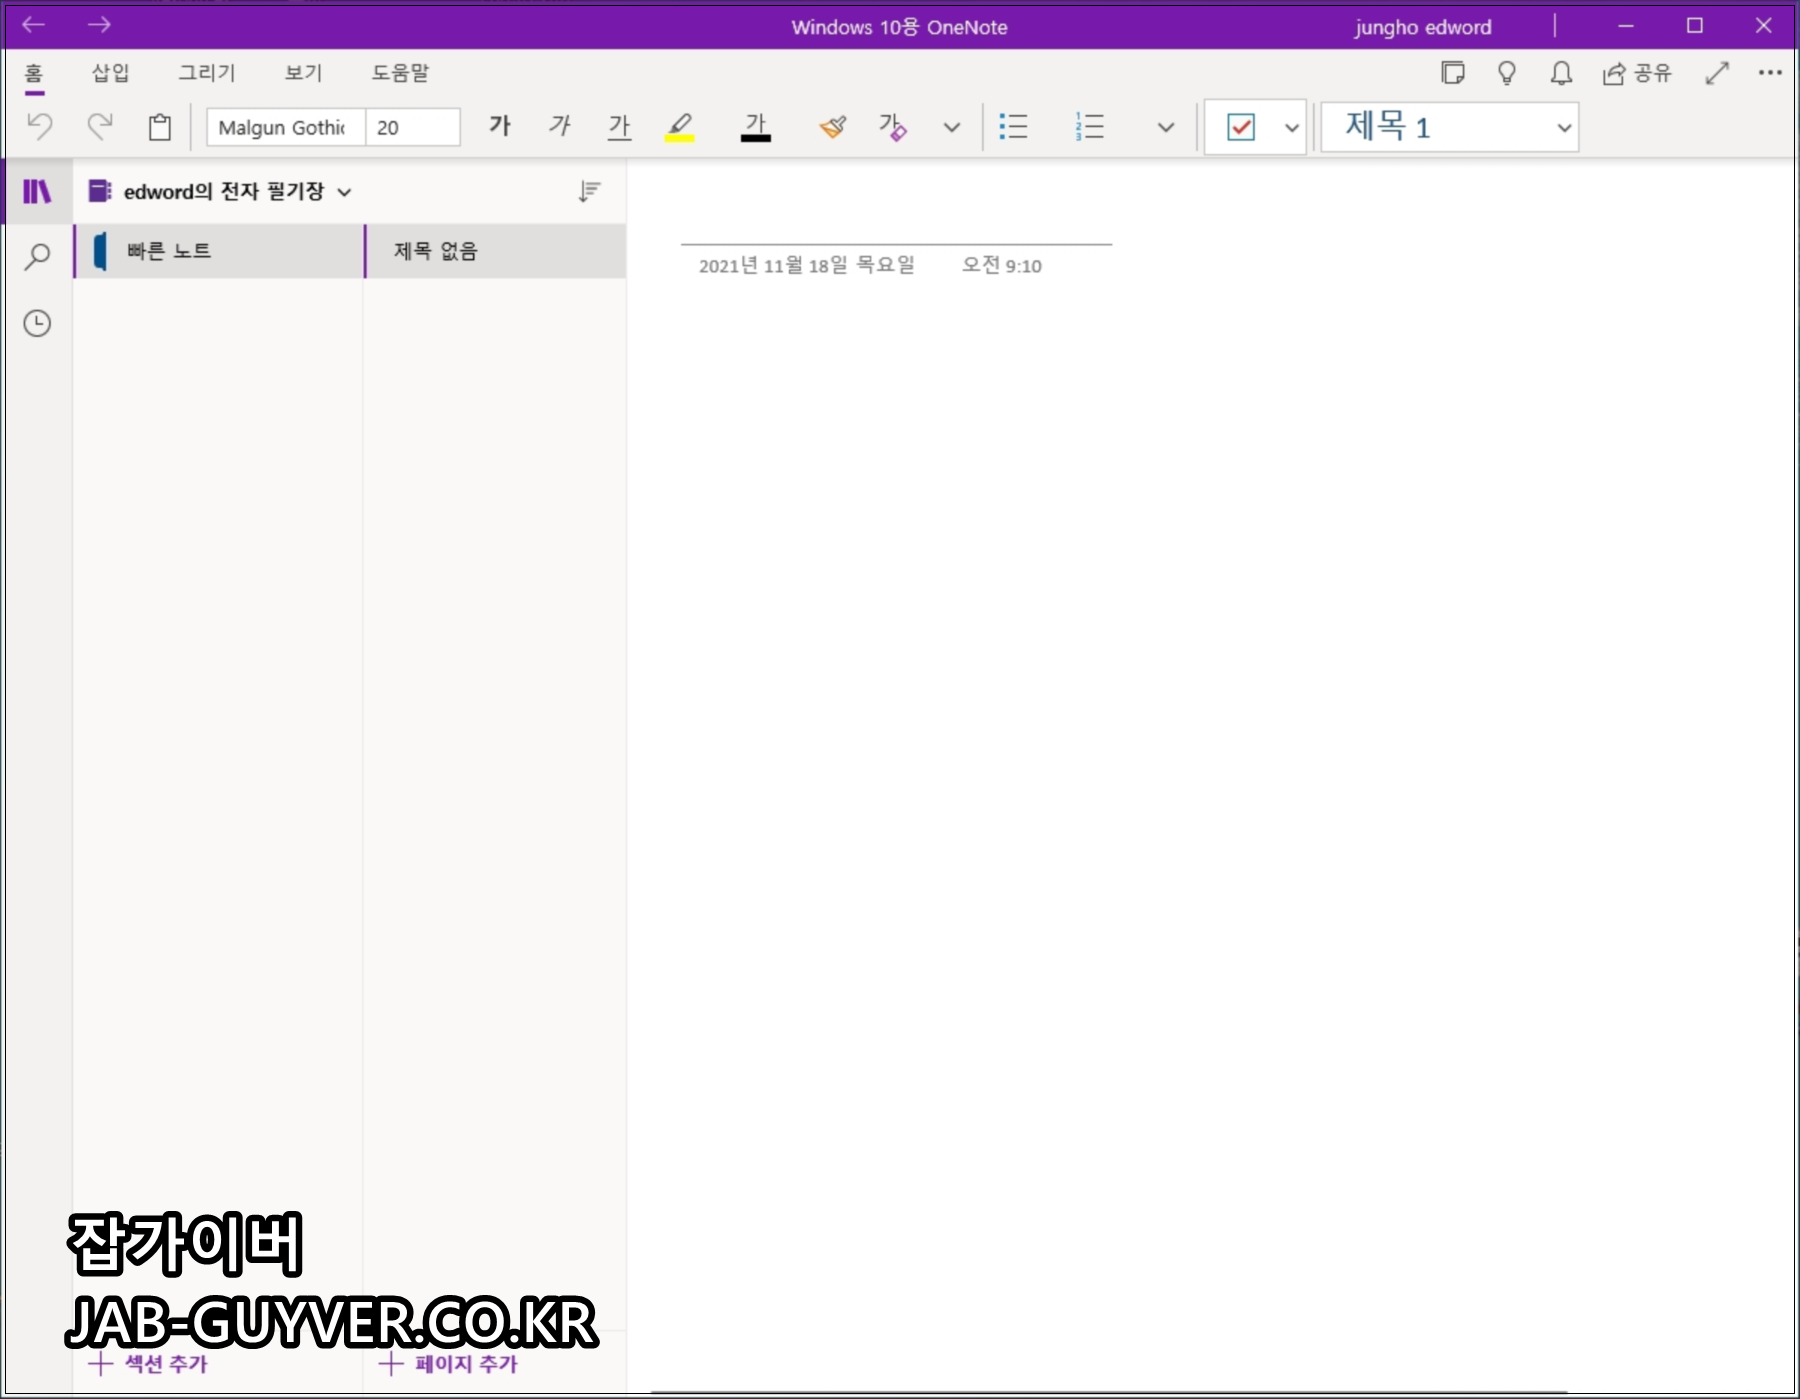Image resolution: width=1800 pixels, height=1399 pixels.
Task: Click the jungho edword account name
Action: click(x=1423, y=27)
